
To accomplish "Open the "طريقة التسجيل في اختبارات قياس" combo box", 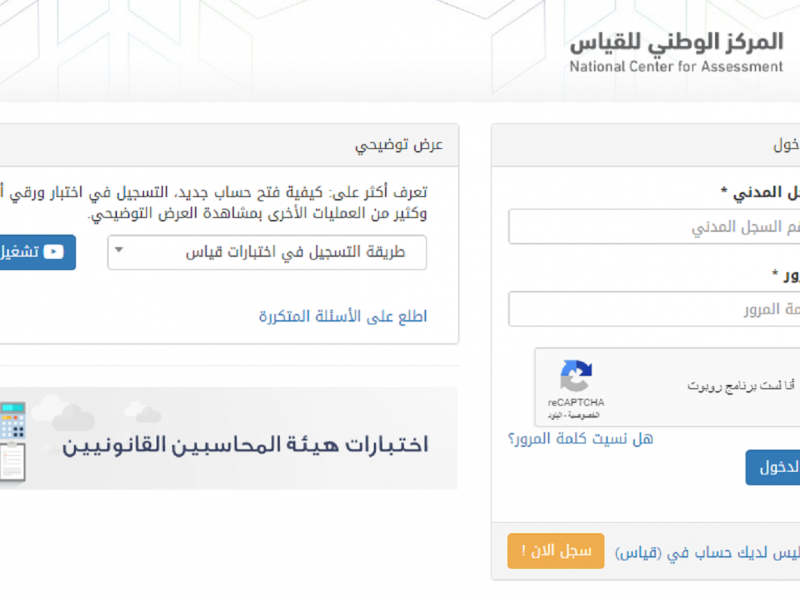I will coord(267,252).
